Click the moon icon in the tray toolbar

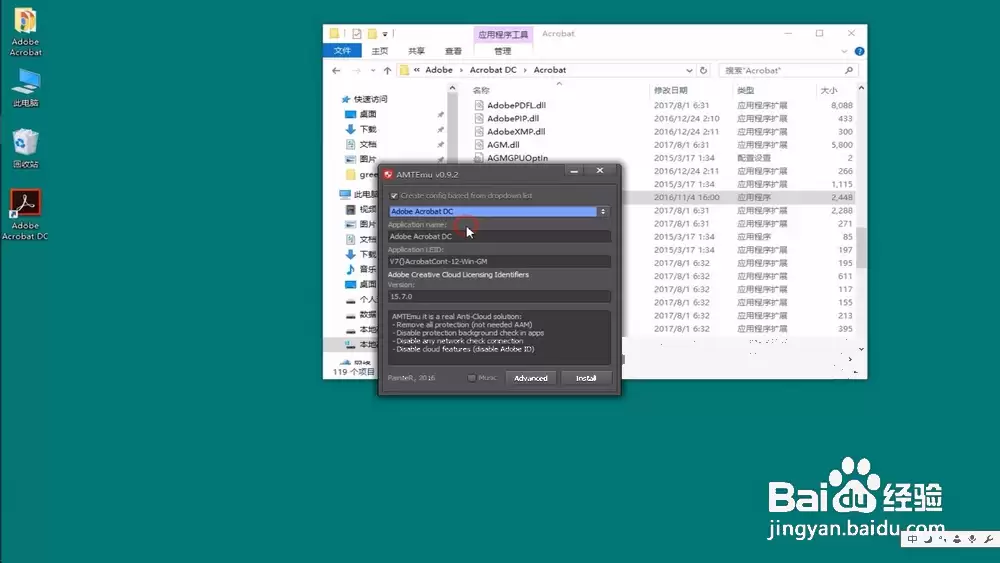pos(928,539)
